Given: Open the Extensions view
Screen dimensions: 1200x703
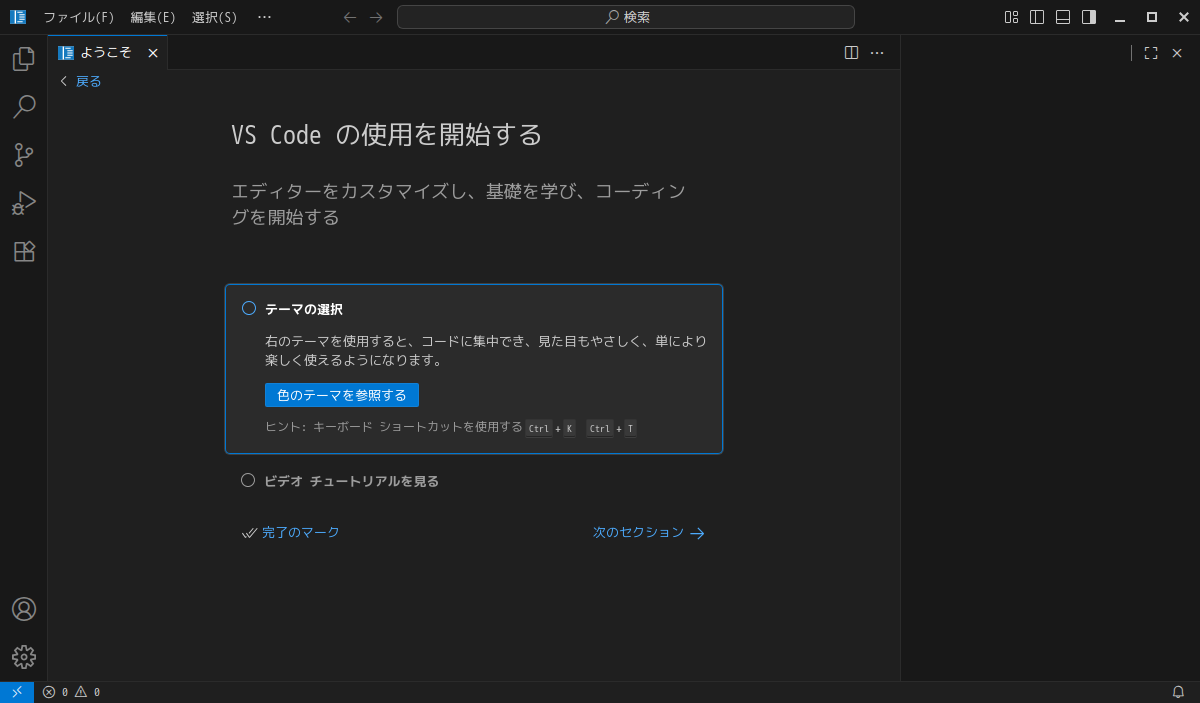Looking at the screenshot, I should click(23, 251).
